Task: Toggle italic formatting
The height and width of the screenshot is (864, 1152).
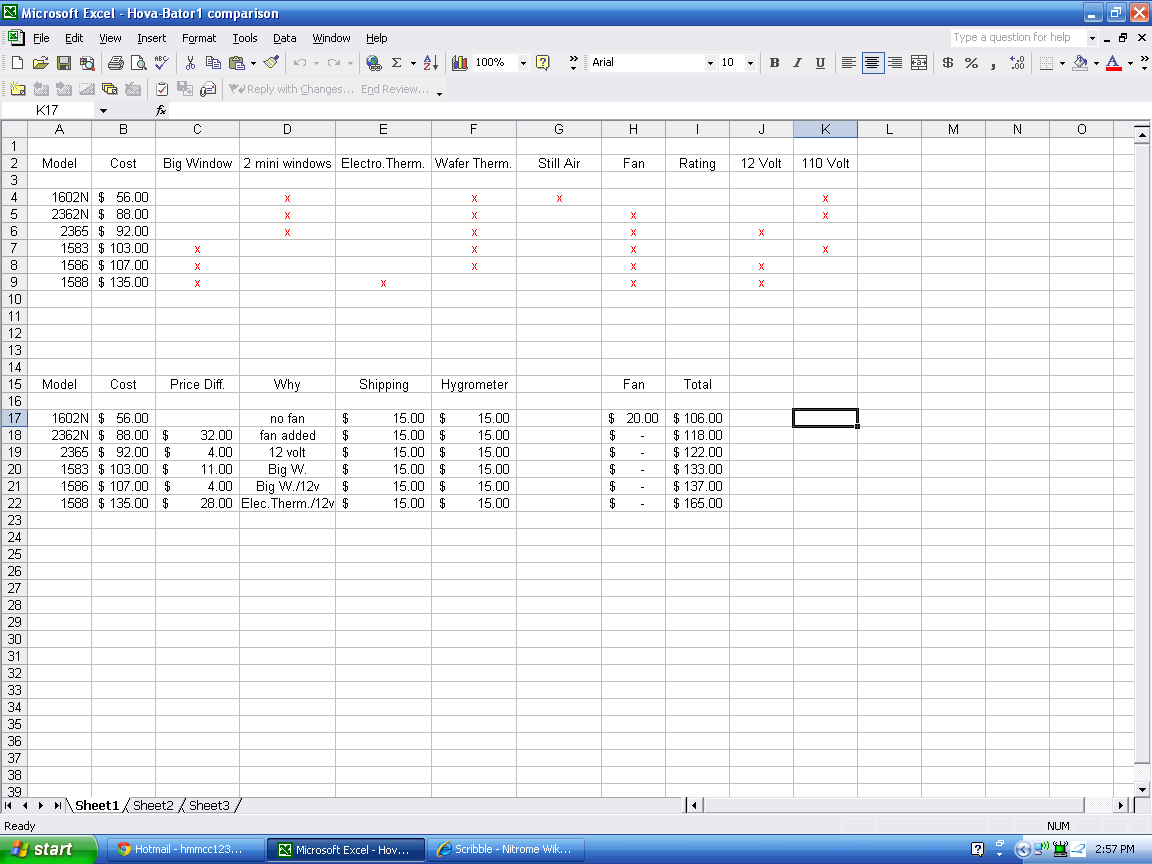Action: coord(797,63)
